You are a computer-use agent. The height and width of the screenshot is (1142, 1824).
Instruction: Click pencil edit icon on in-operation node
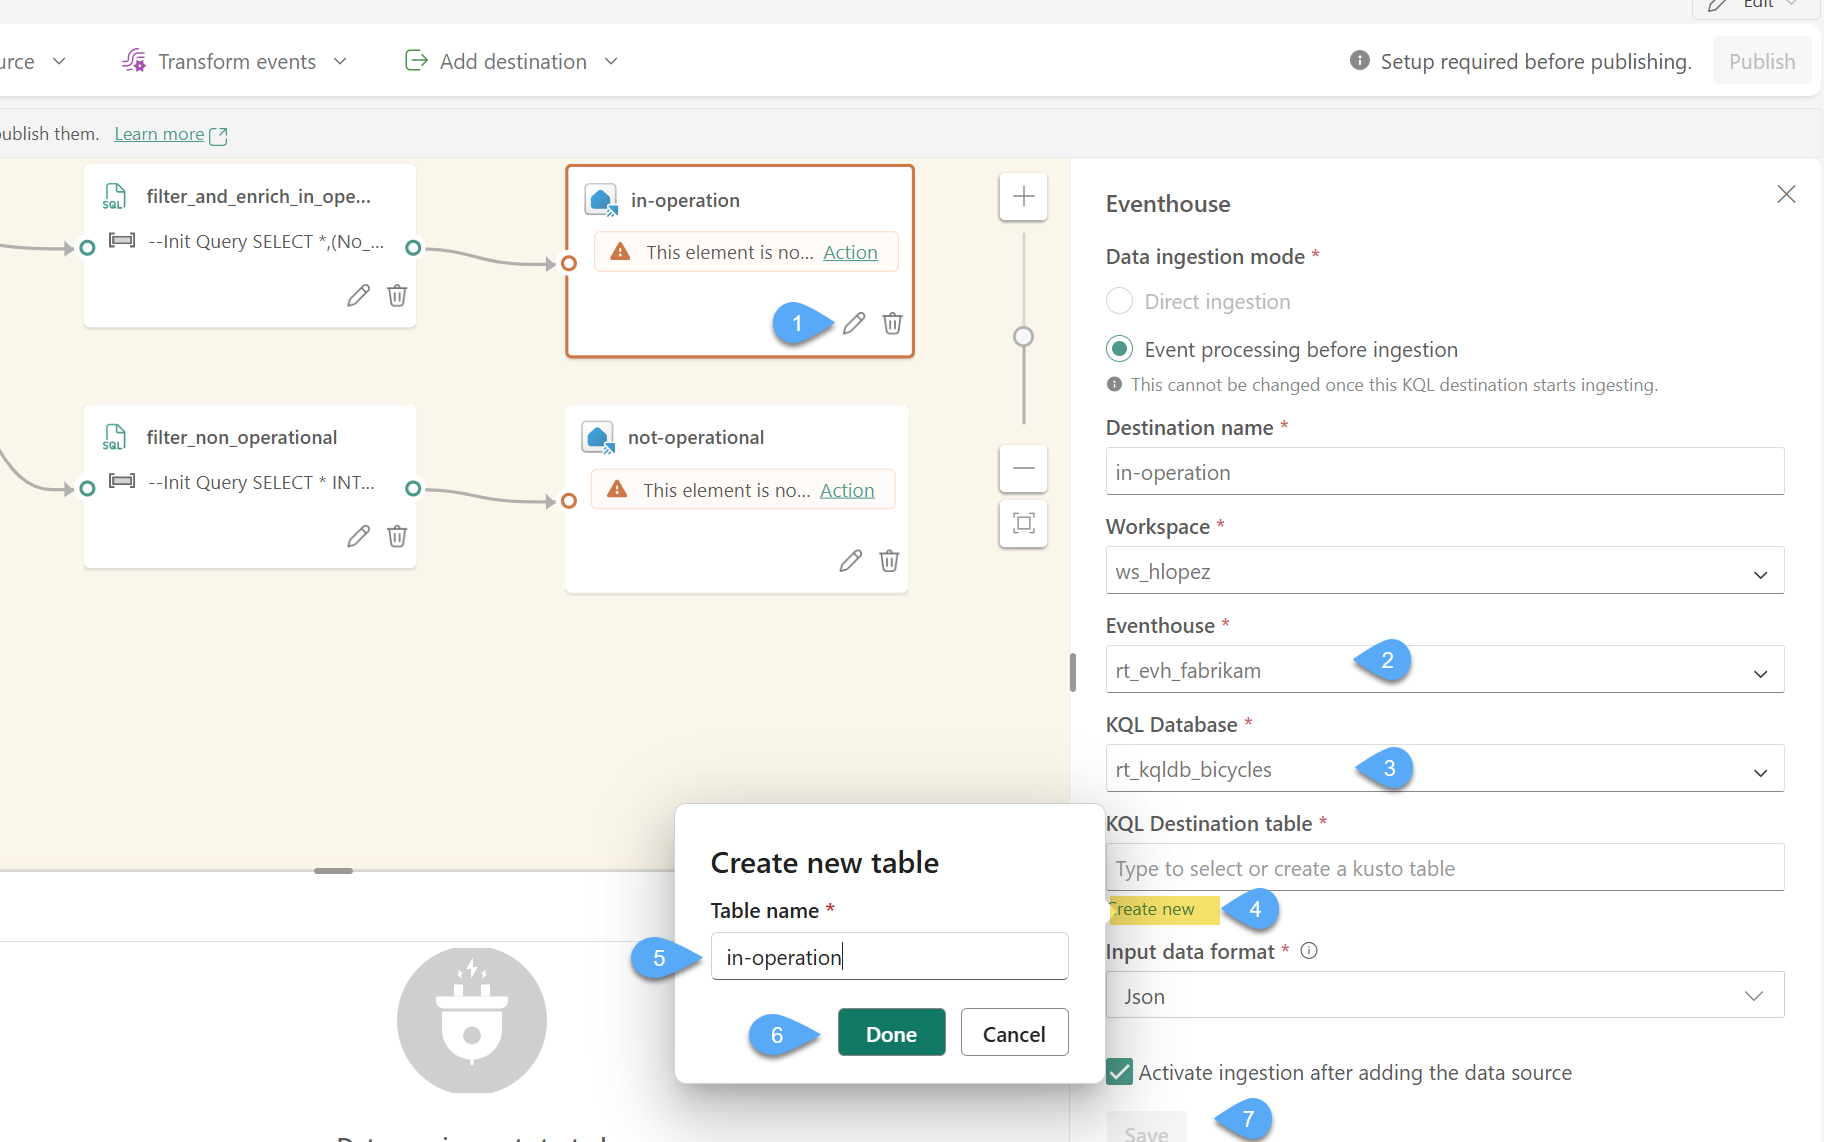click(853, 323)
